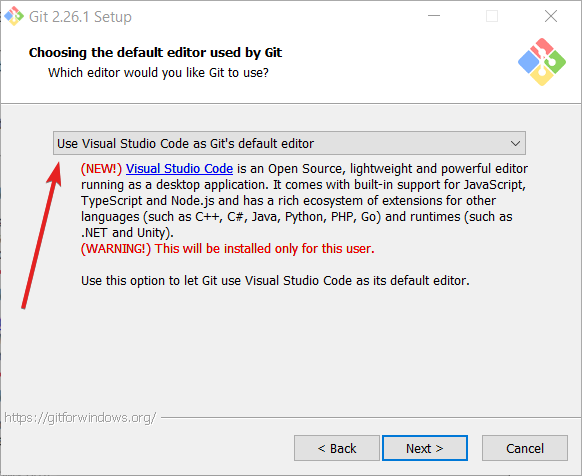Image resolution: width=582 pixels, height=476 pixels.
Task: Click the https://gitforwindows.org/ URL text
Action: click(x=80, y=418)
